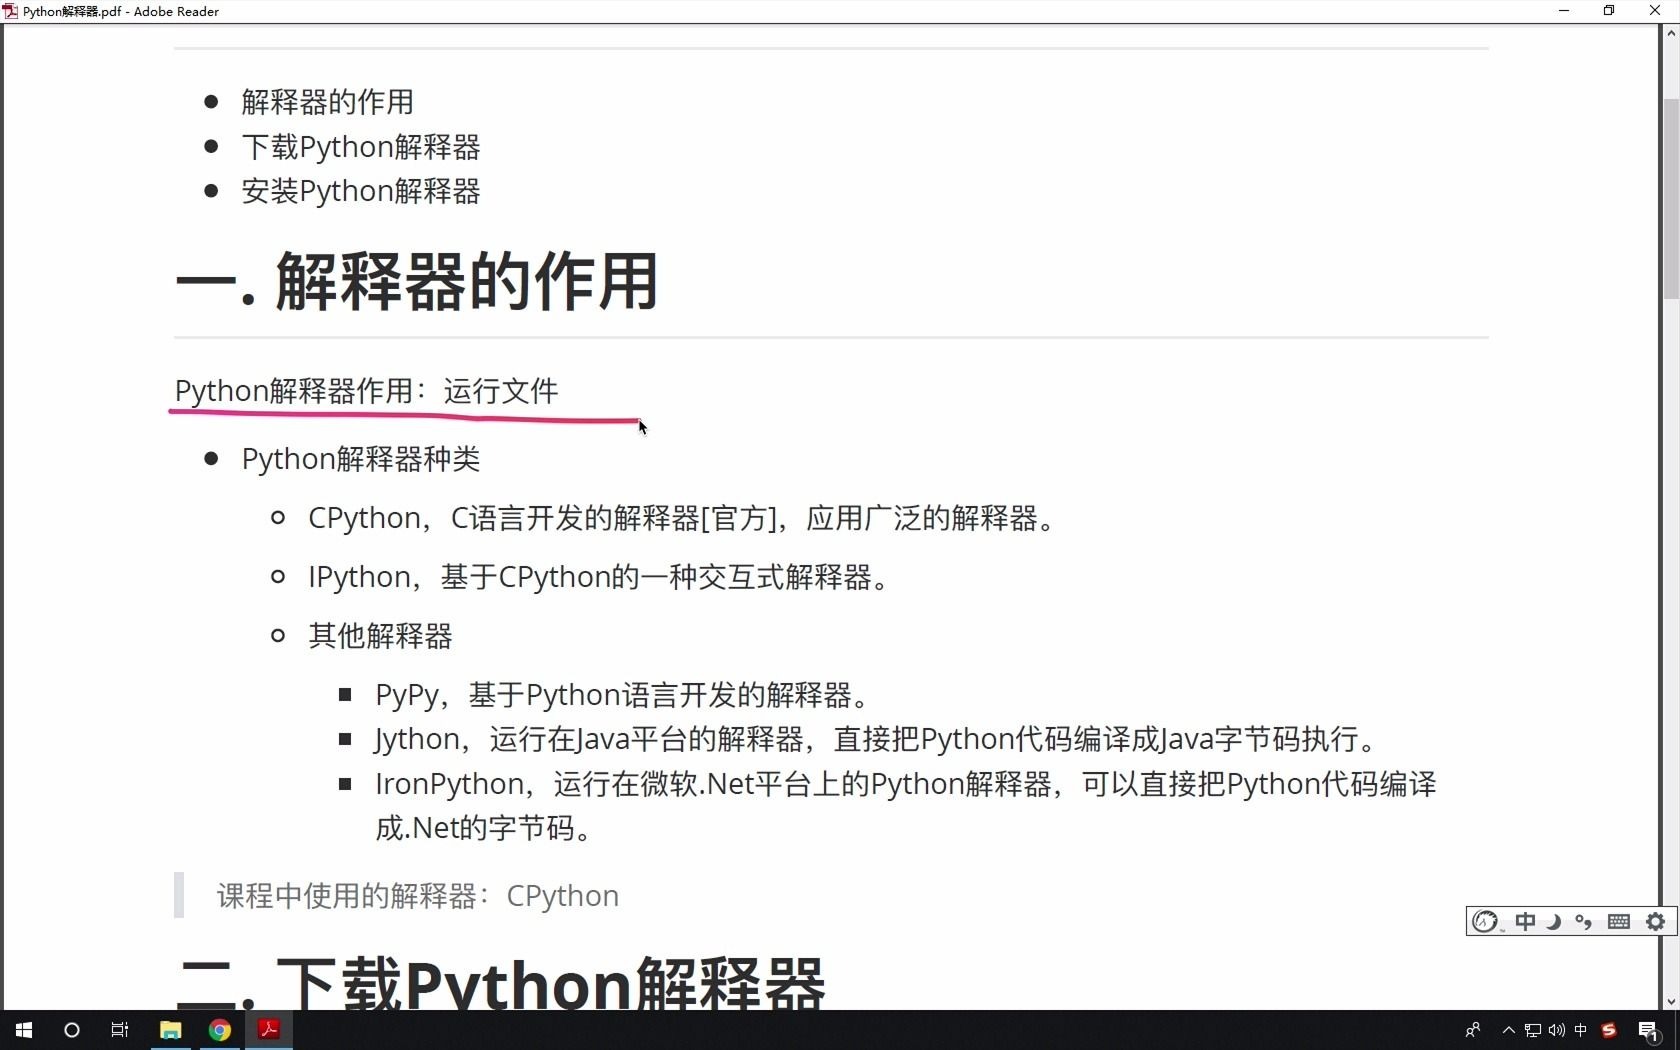
Task: Click the continuation line "成.Net的字节码。"
Action: (x=484, y=828)
